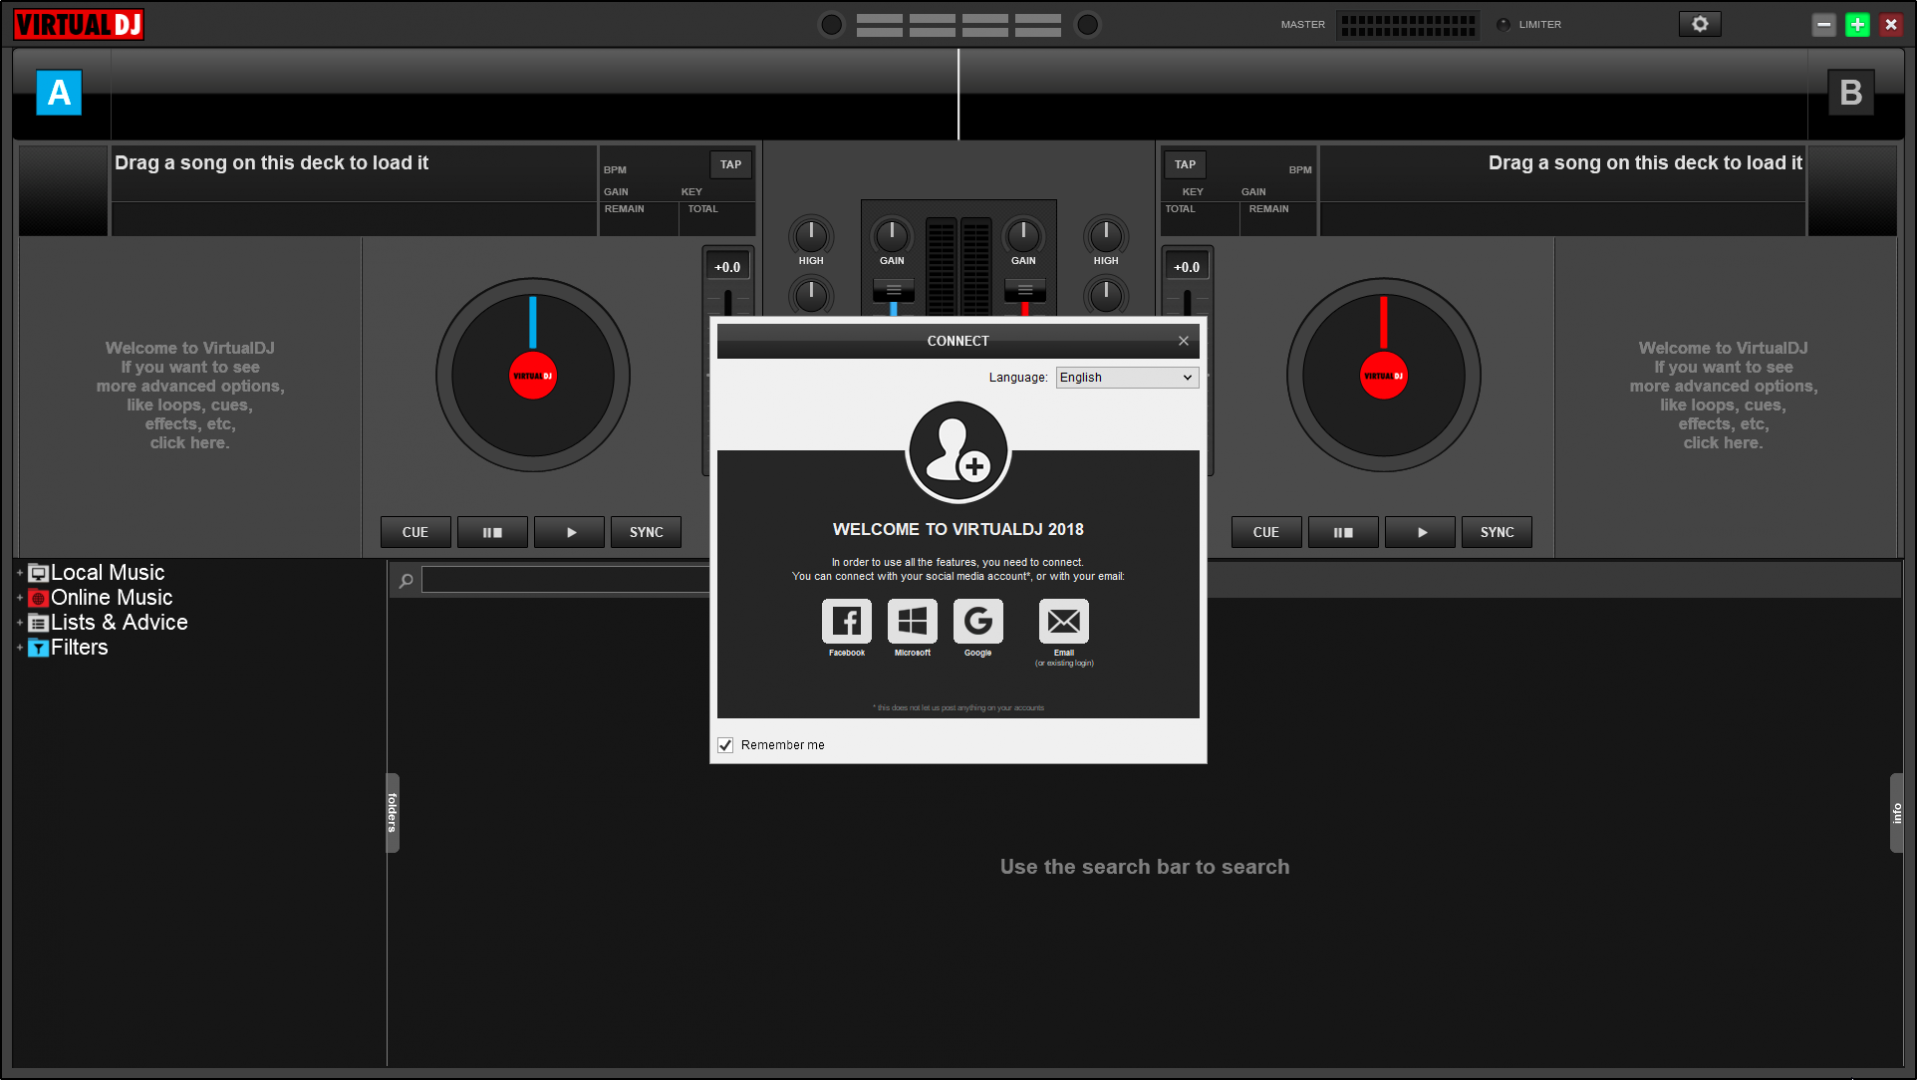The width and height of the screenshot is (1917, 1080).
Task: Click left knob below HIGH
Action: pyautogui.click(x=811, y=295)
